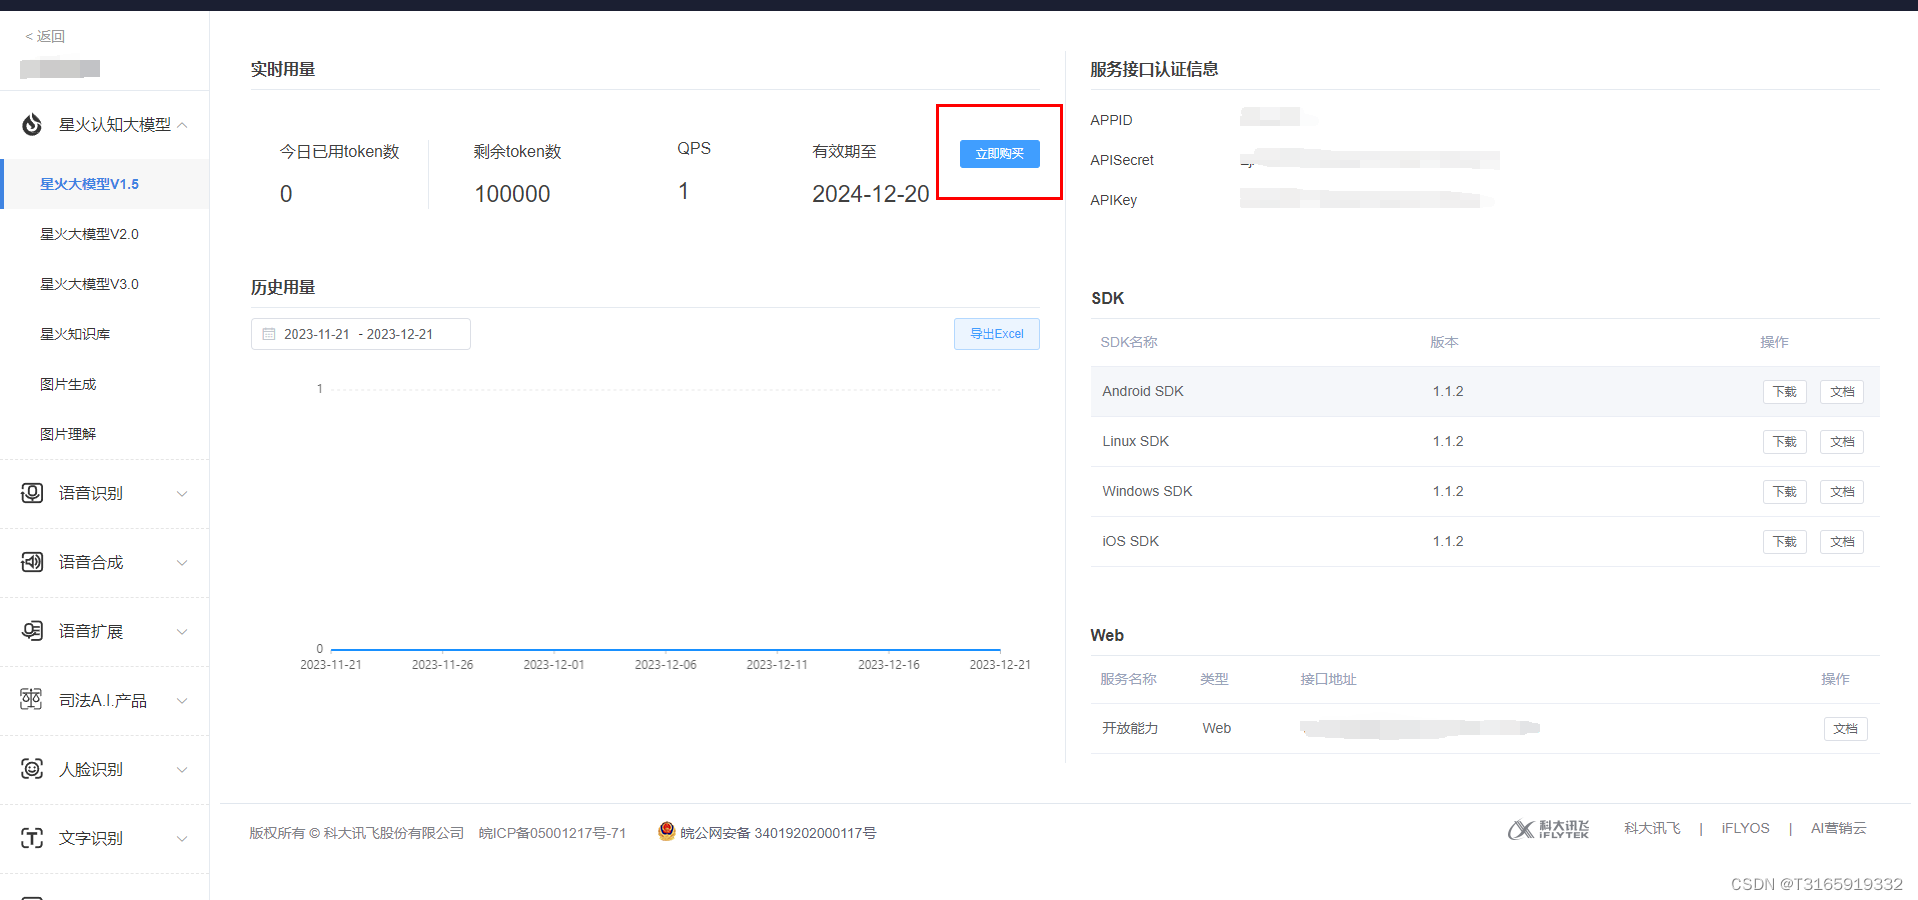This screenshot has height=900, width=1918.
Task: Click the 剩余token数 value 100000
Action: (512, 194)
